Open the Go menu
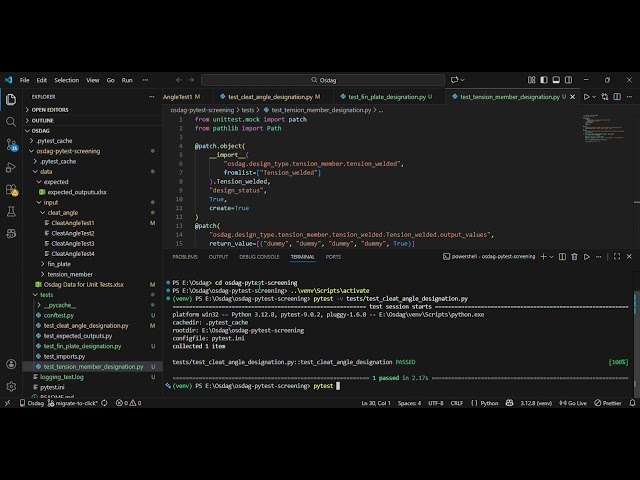The height and width of the screenshot is (480, 640). point(111,80)
